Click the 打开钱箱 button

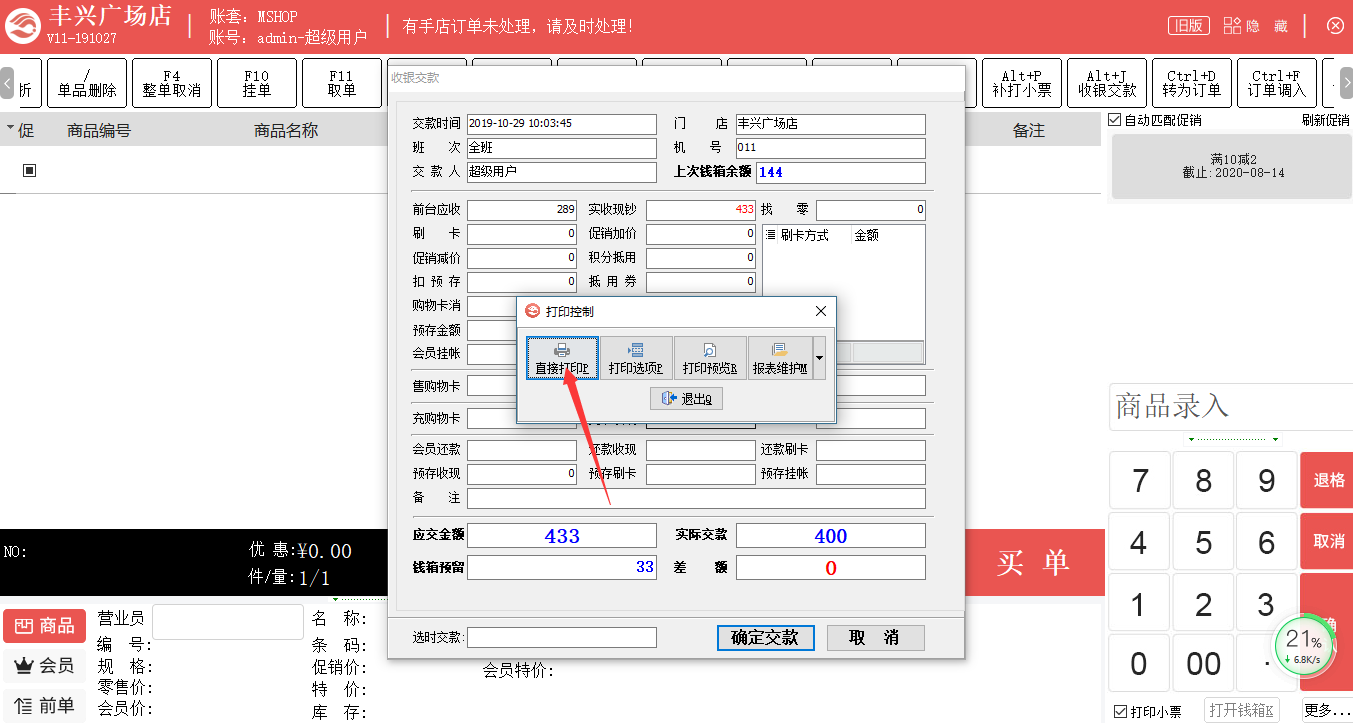(1242, 711)
